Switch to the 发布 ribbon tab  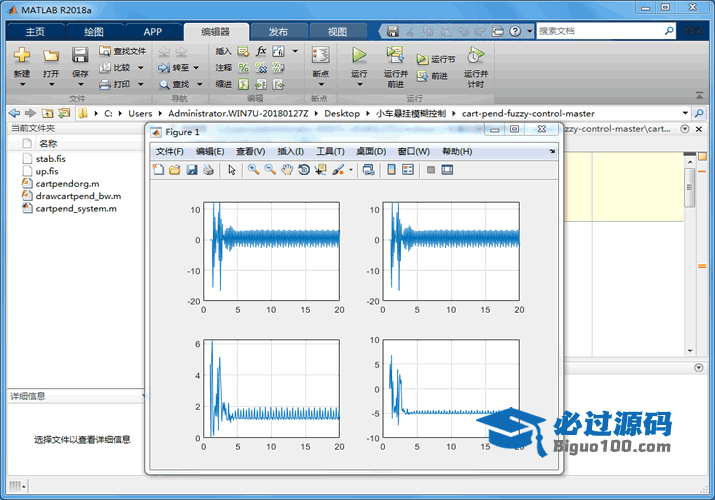tap(278, 32)
